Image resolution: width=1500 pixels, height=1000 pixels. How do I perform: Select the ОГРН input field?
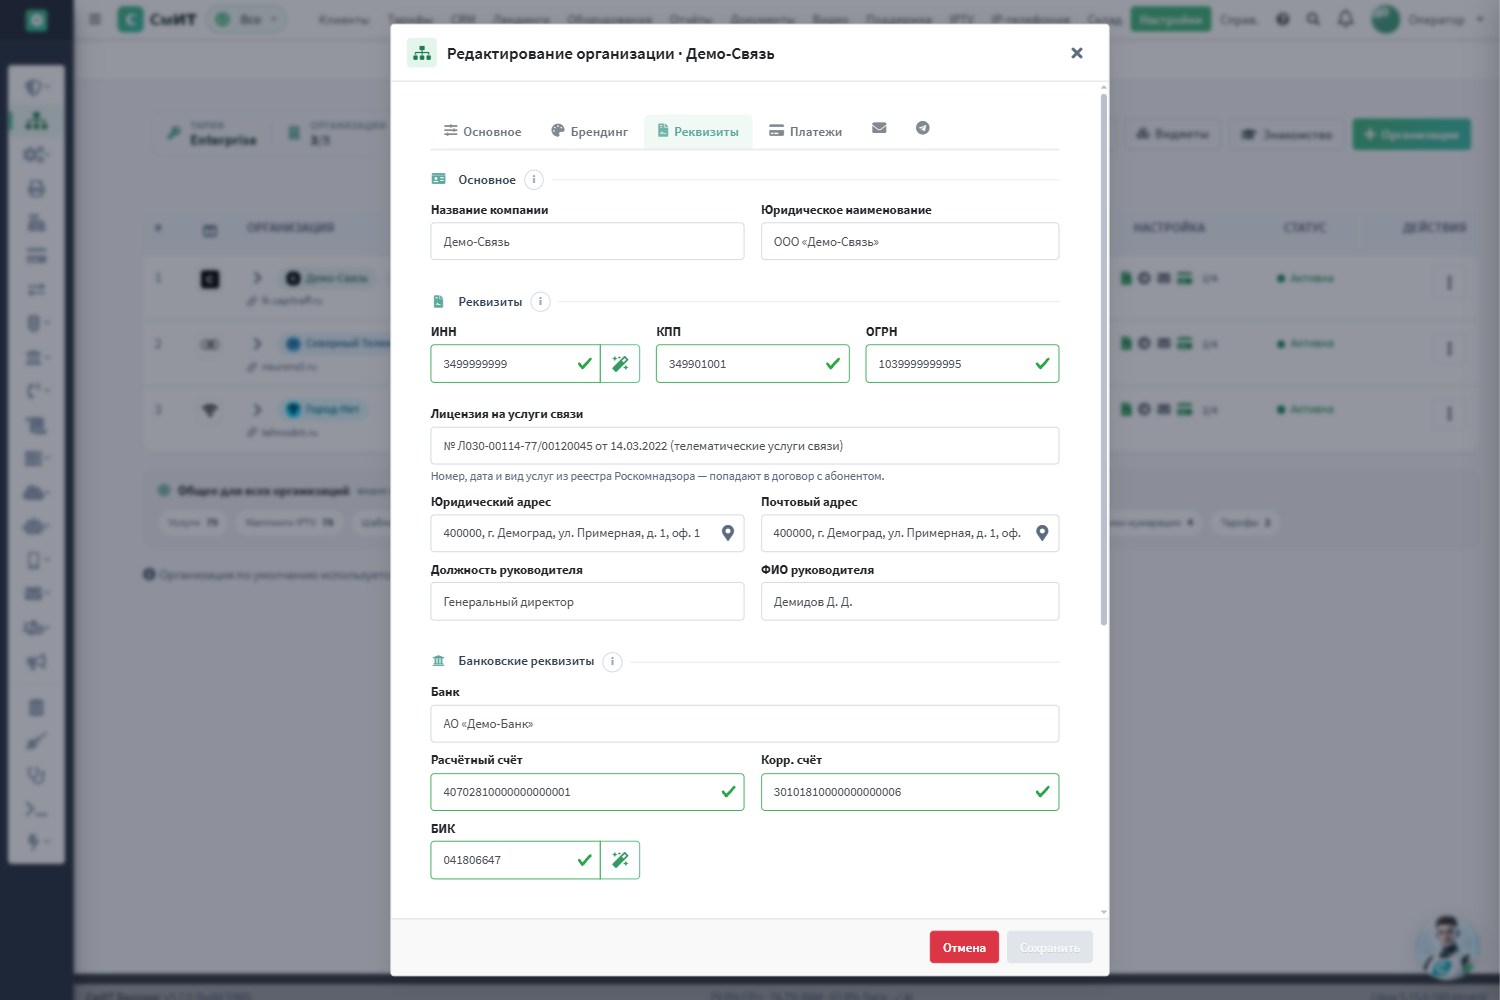coord(962,364)
